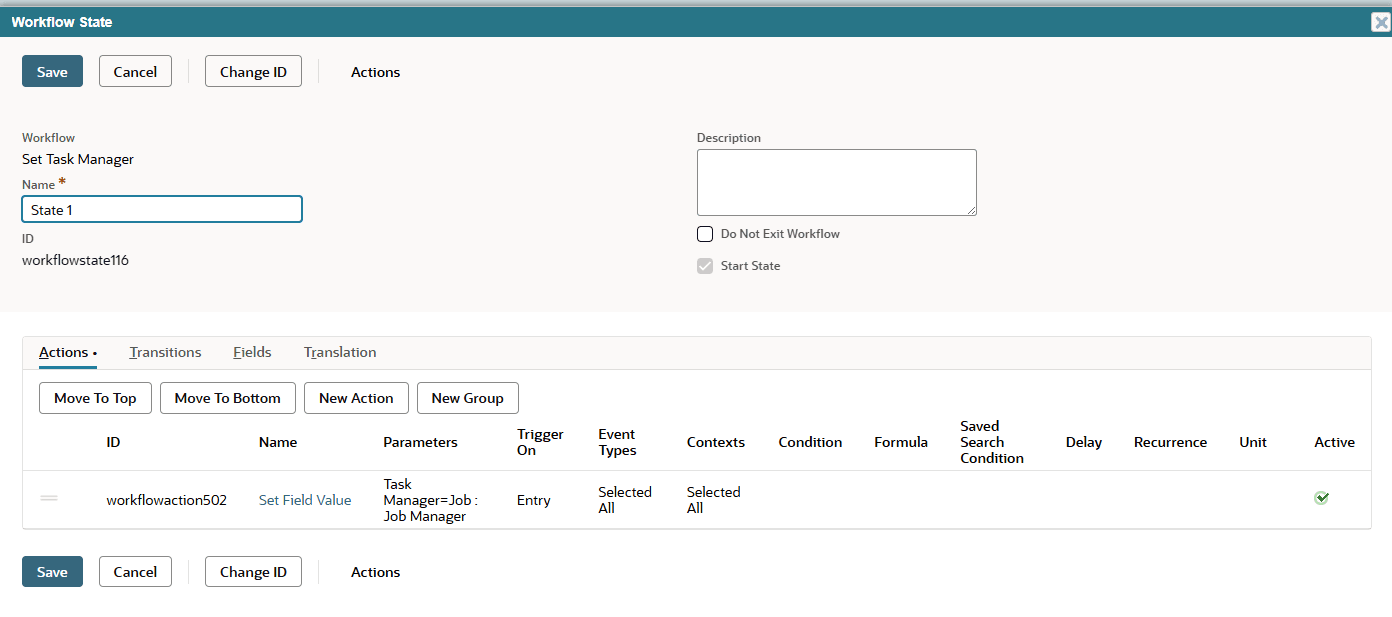This screenshot has height=617, width=1392.
Task: Click the top Change ID button
Action: [x=253, y=72]
